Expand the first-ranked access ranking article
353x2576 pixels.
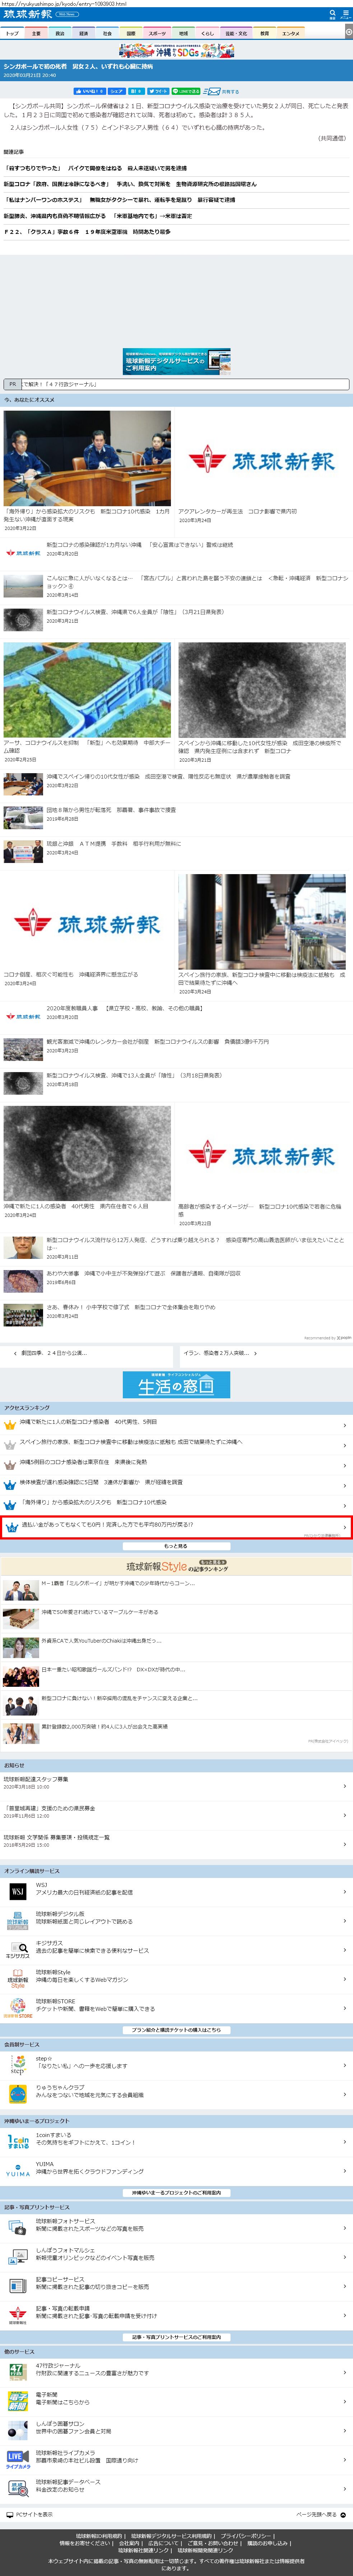pyautogui.click(x=176, y=1422)
